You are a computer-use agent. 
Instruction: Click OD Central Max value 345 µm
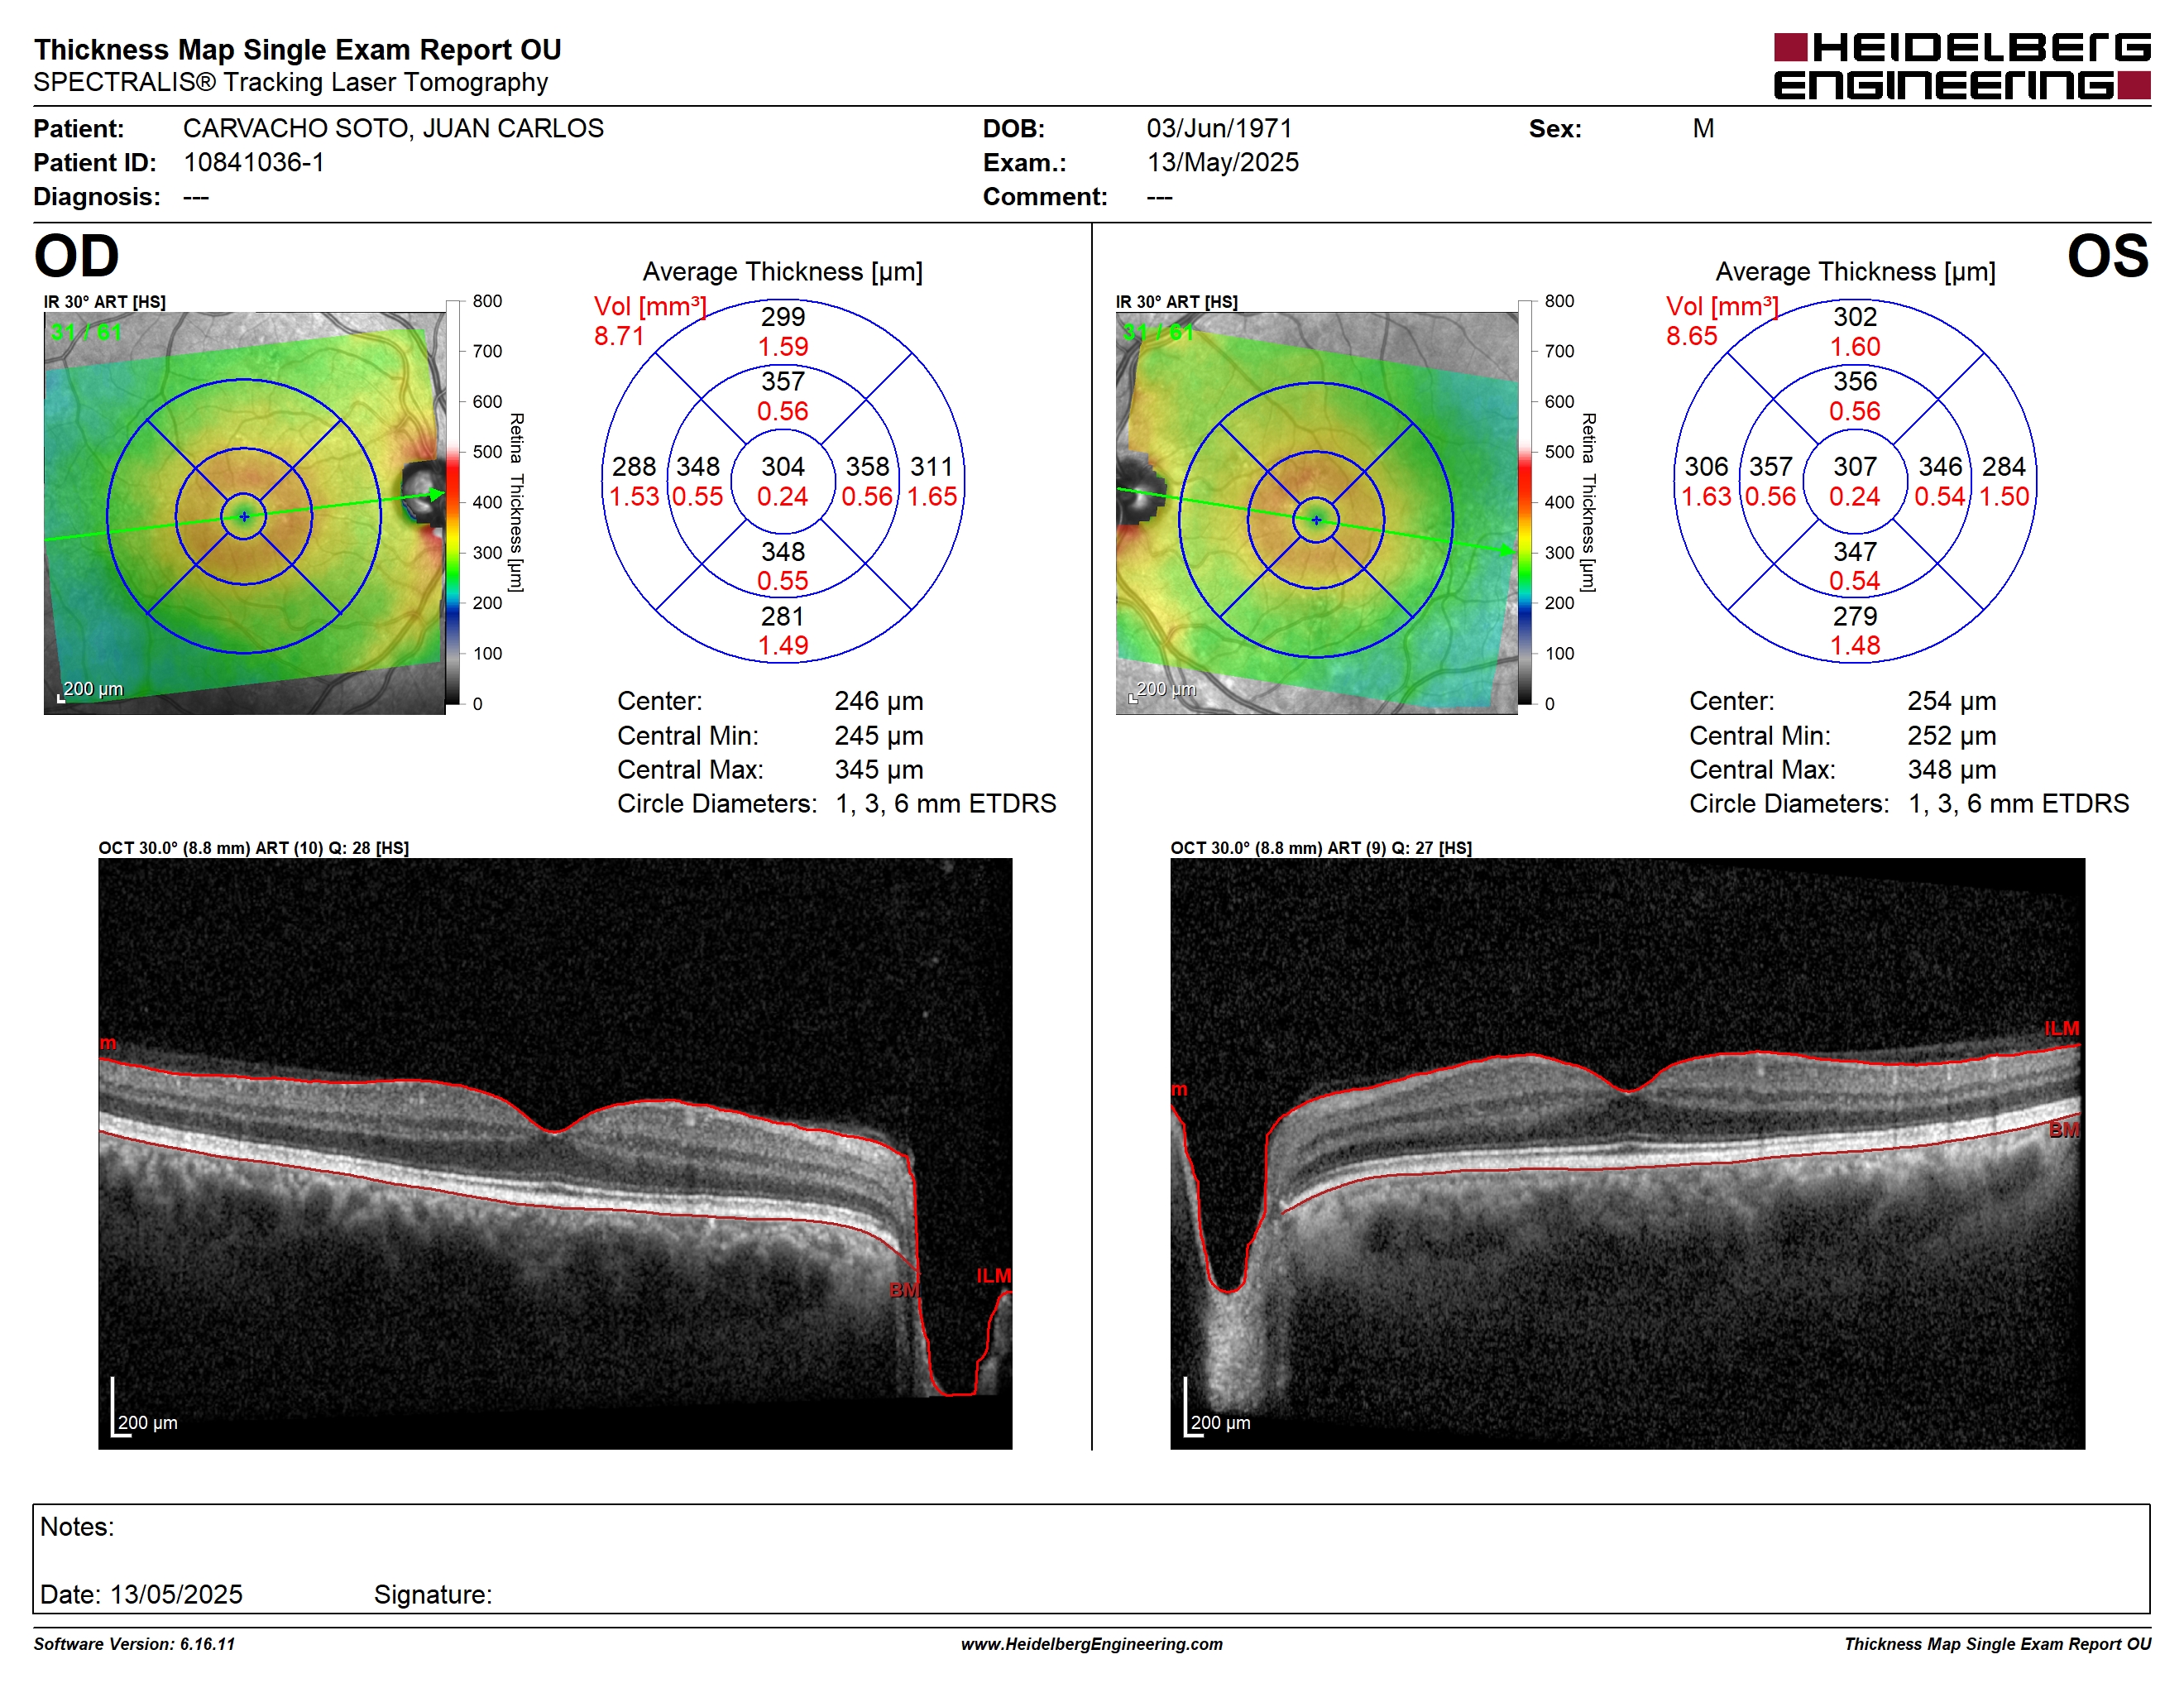879,770
